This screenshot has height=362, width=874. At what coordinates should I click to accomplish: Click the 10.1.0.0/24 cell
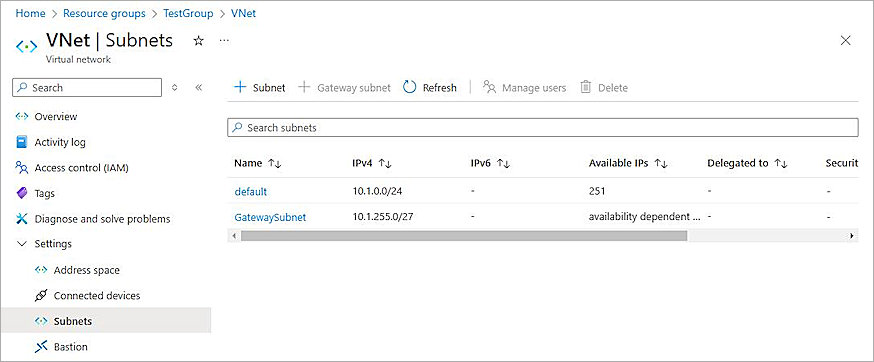point(377,191)
